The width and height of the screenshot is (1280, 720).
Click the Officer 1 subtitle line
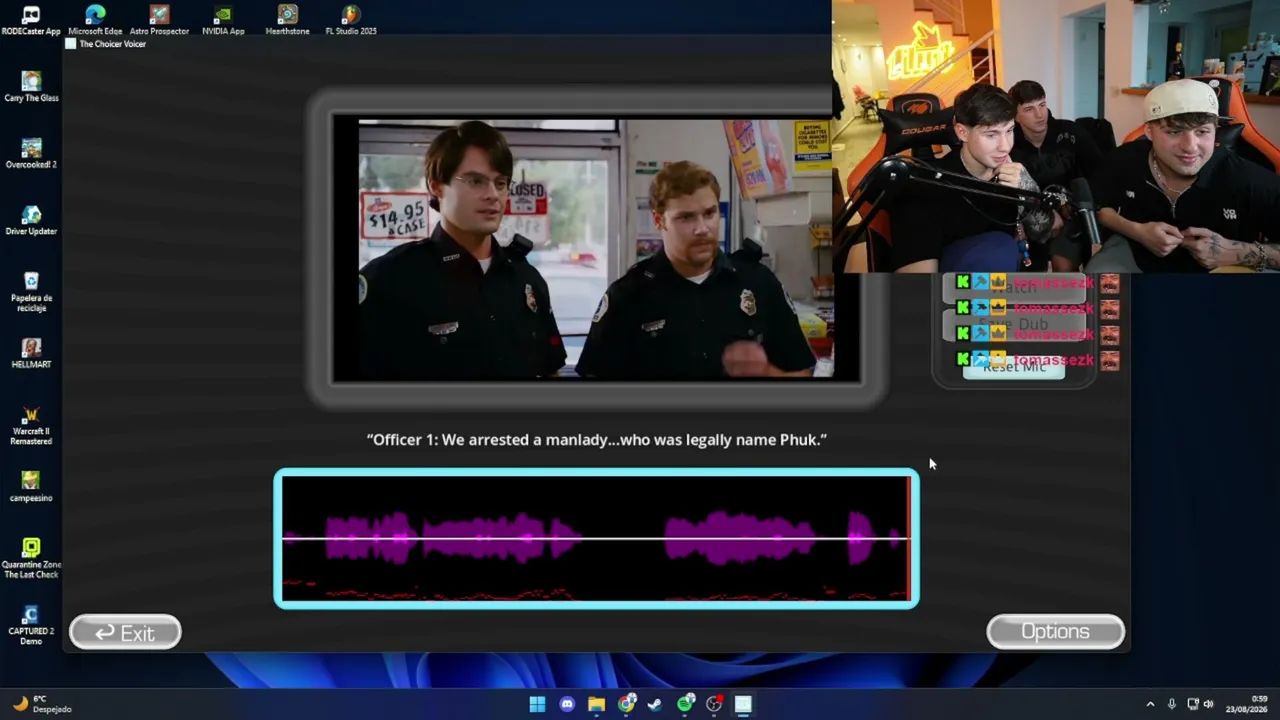tap(597, 440)
